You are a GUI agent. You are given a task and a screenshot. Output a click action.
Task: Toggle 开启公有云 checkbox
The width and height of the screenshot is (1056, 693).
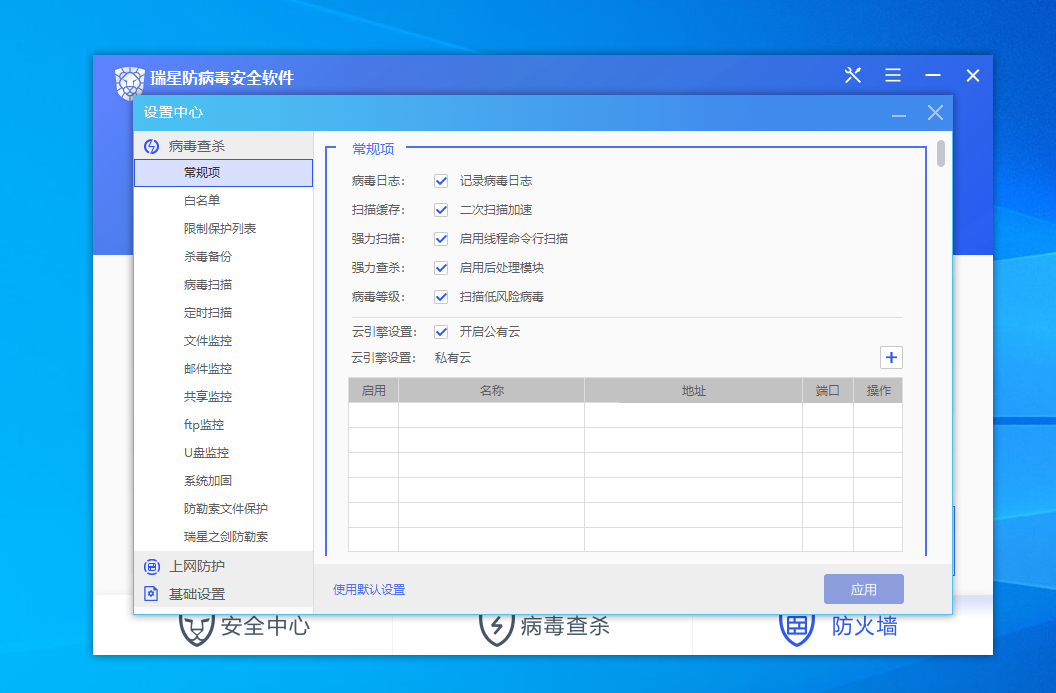coord(441,332)
